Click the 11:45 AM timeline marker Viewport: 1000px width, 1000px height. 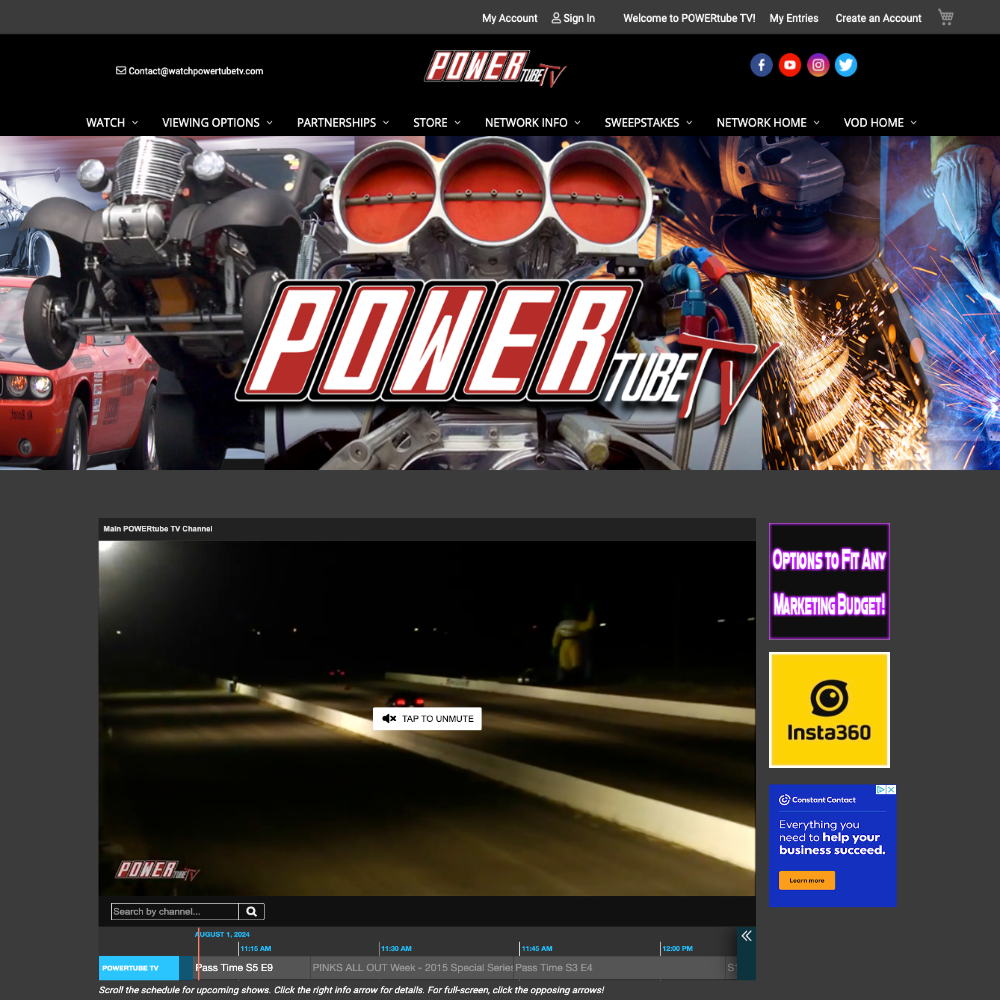pyautogui.click(x=537, y=948)
